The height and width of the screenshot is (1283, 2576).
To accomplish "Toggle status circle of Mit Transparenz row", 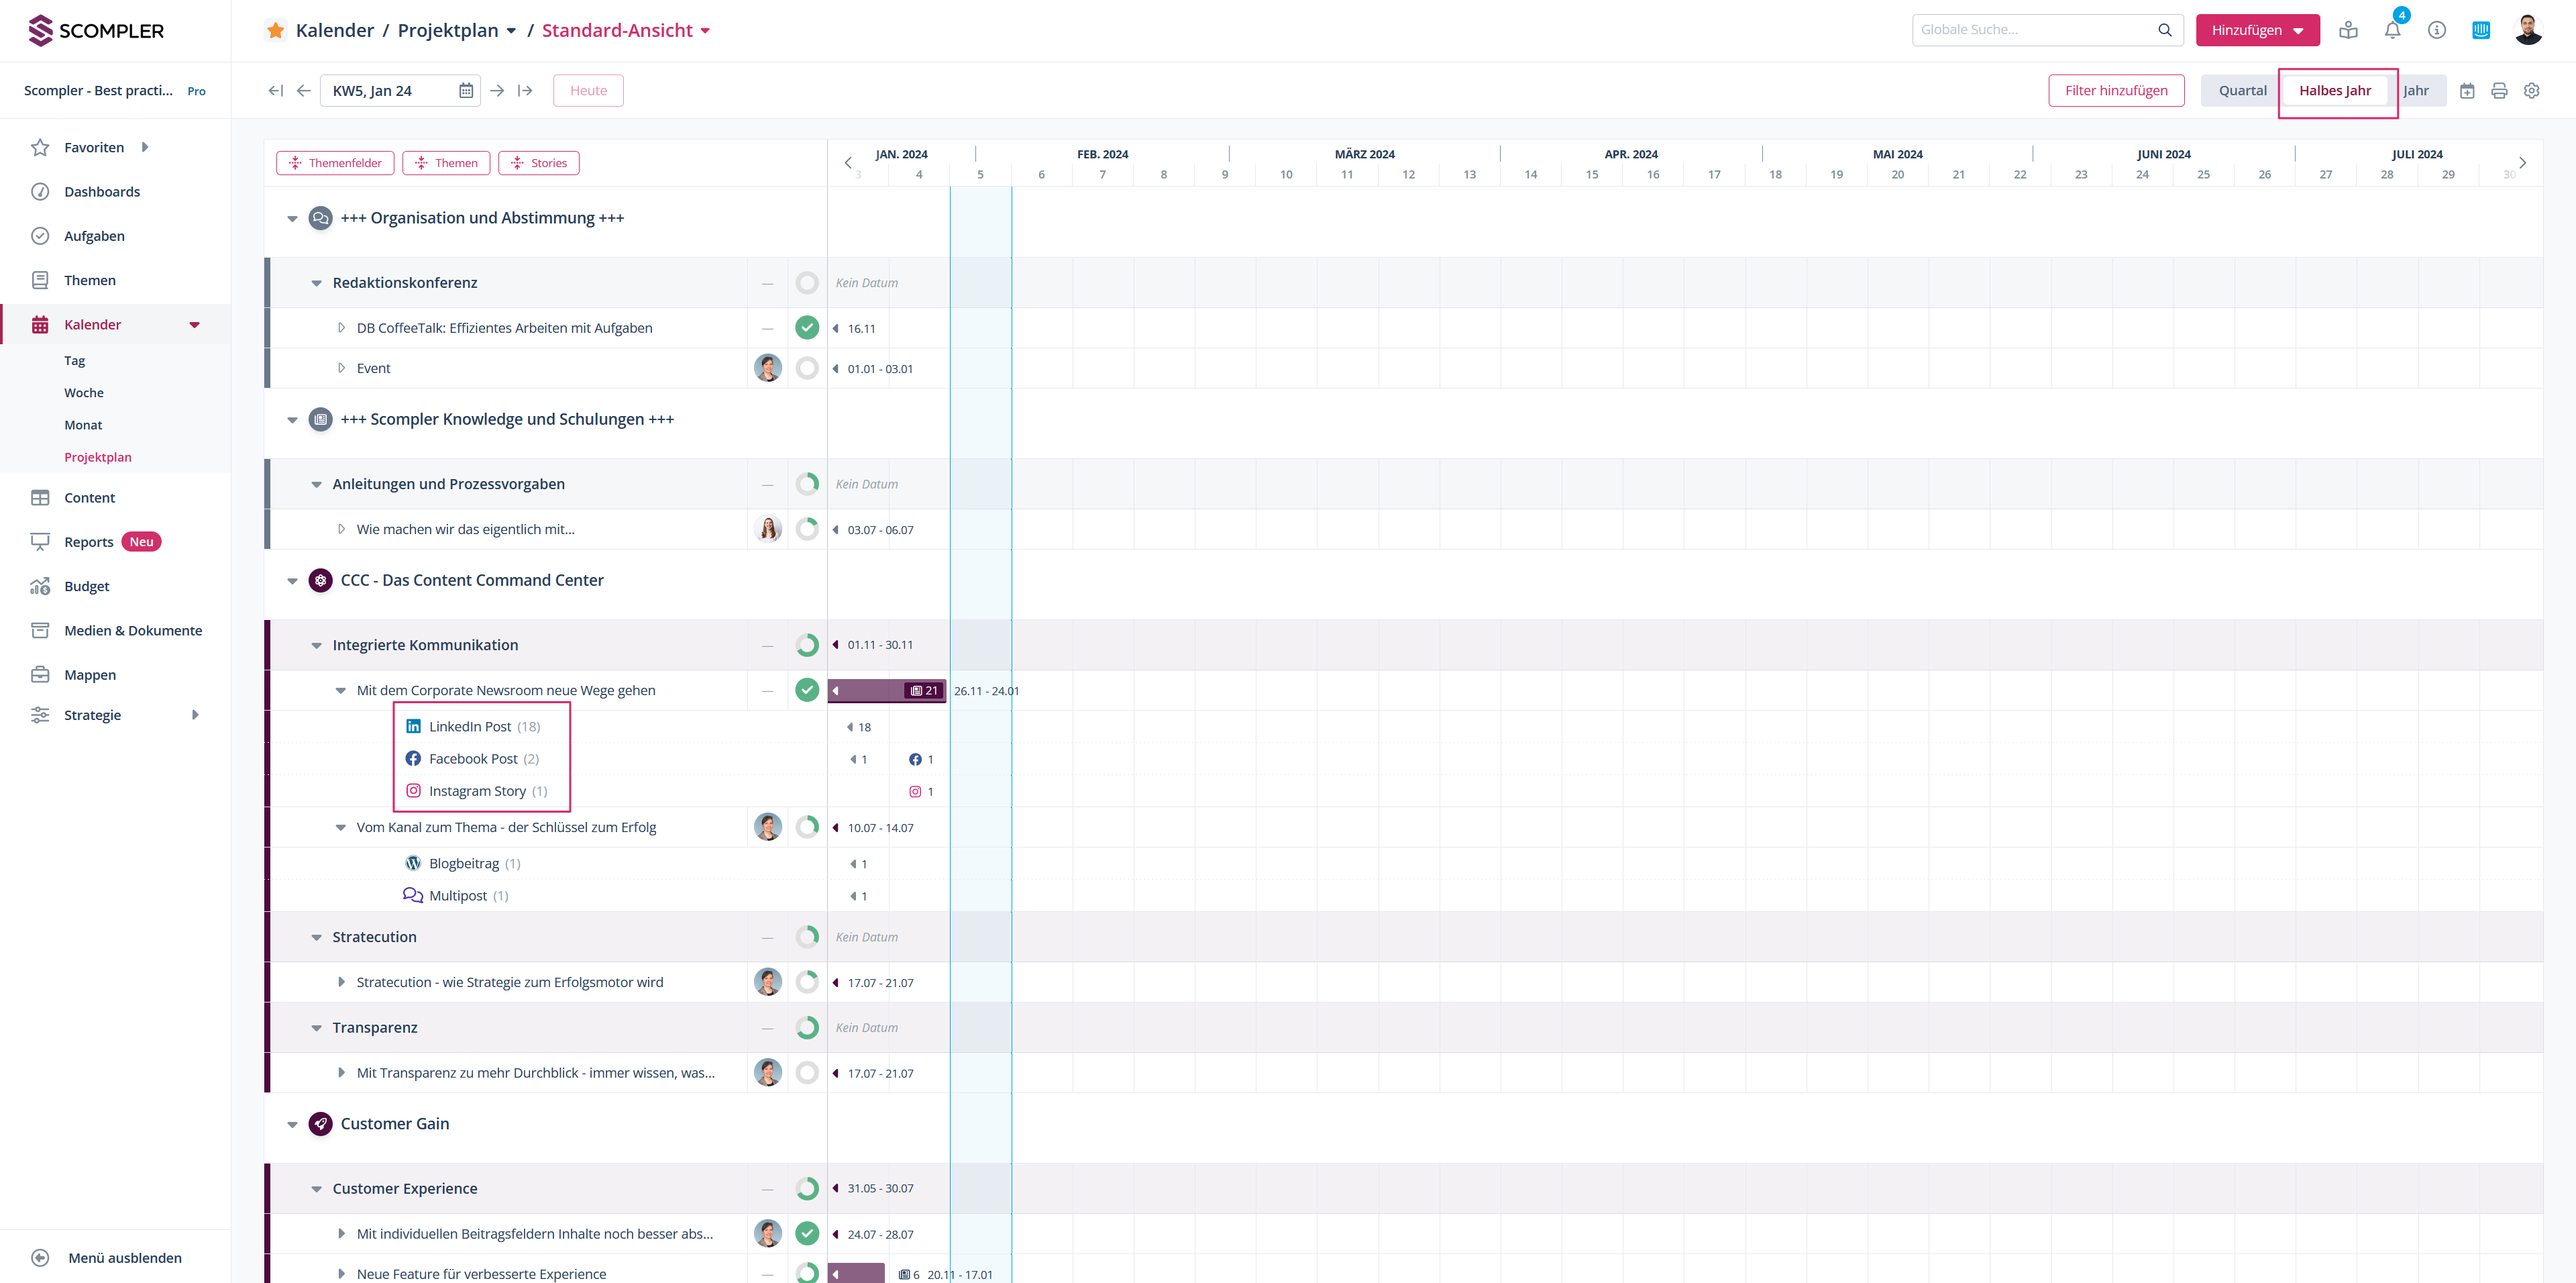I will (807, 1073).
